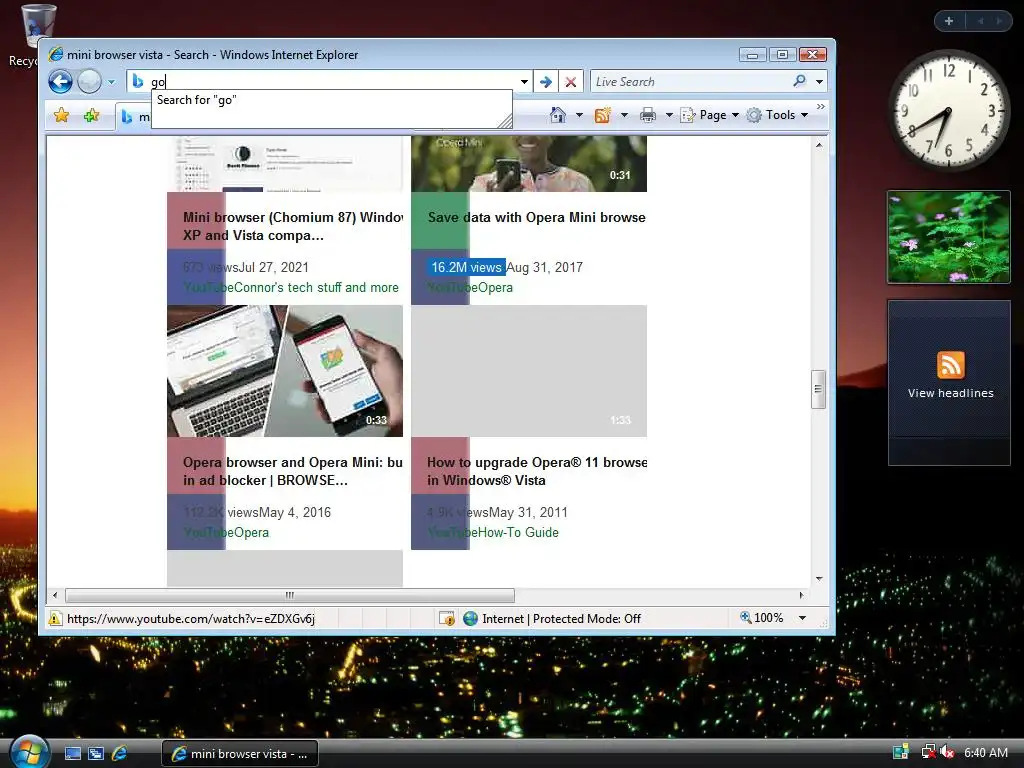
Task: Stop page loading with red X
Action: pos(571,82)
